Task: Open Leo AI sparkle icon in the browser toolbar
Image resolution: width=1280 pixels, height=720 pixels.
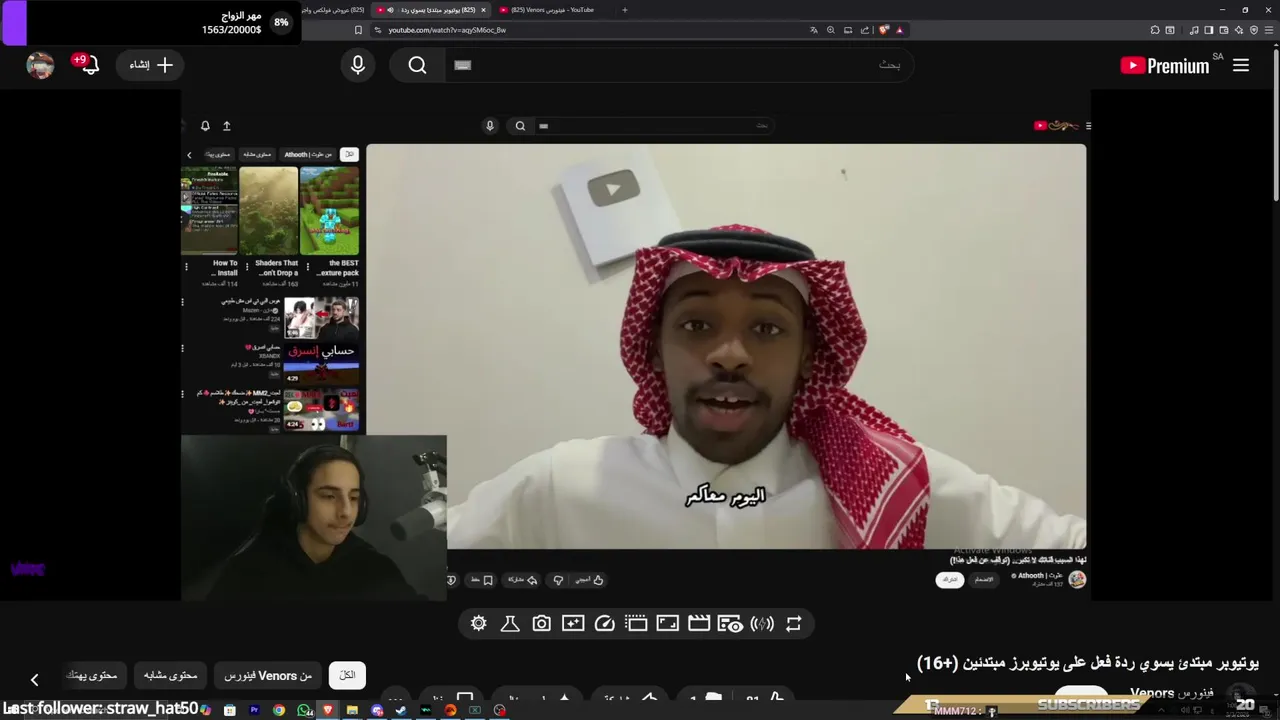Action: 1238,30
